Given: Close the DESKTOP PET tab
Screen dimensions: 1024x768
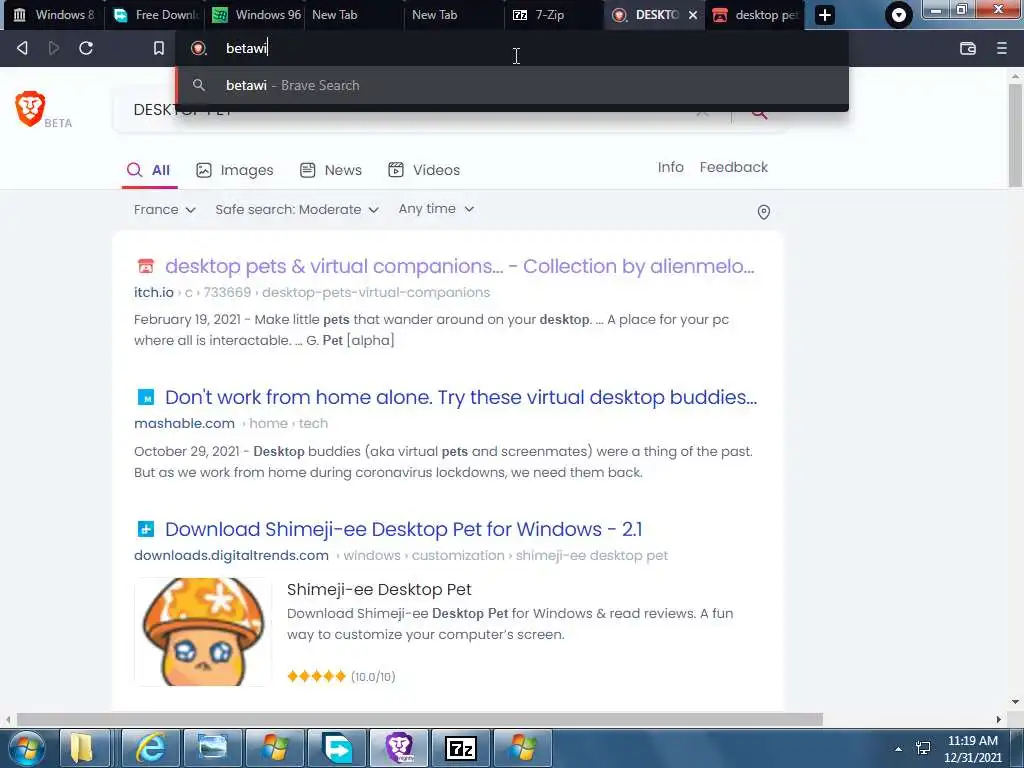Looking at the screenshot, I should pyautogui.click(x=693, y=15).
